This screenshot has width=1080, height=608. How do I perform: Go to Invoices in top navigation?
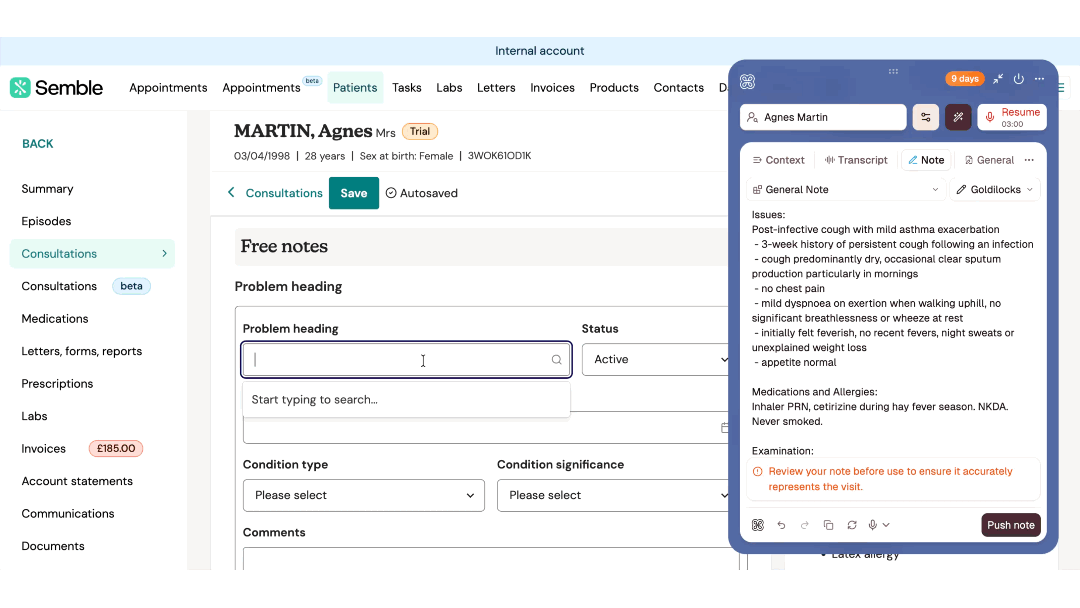(552, 87)
